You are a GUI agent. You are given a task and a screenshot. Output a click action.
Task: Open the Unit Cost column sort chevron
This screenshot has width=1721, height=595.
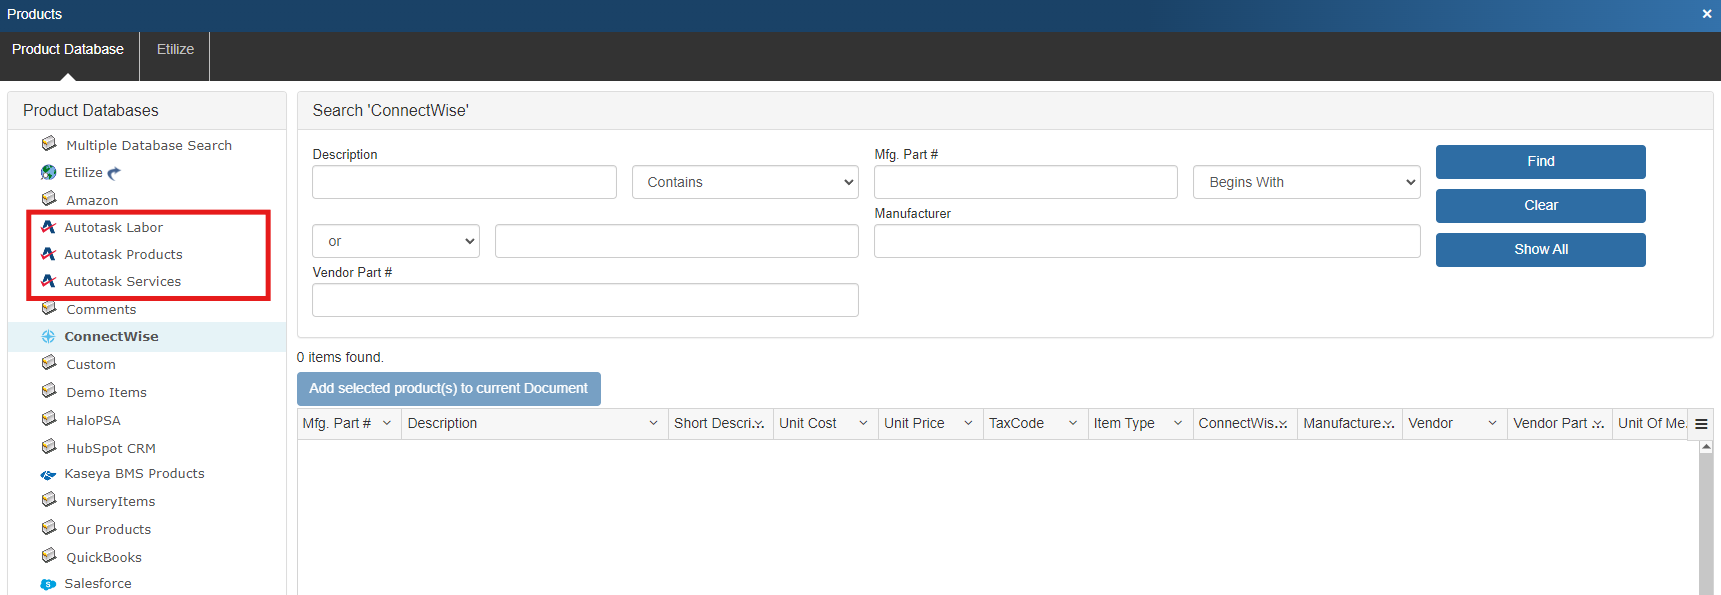point(863,424)
